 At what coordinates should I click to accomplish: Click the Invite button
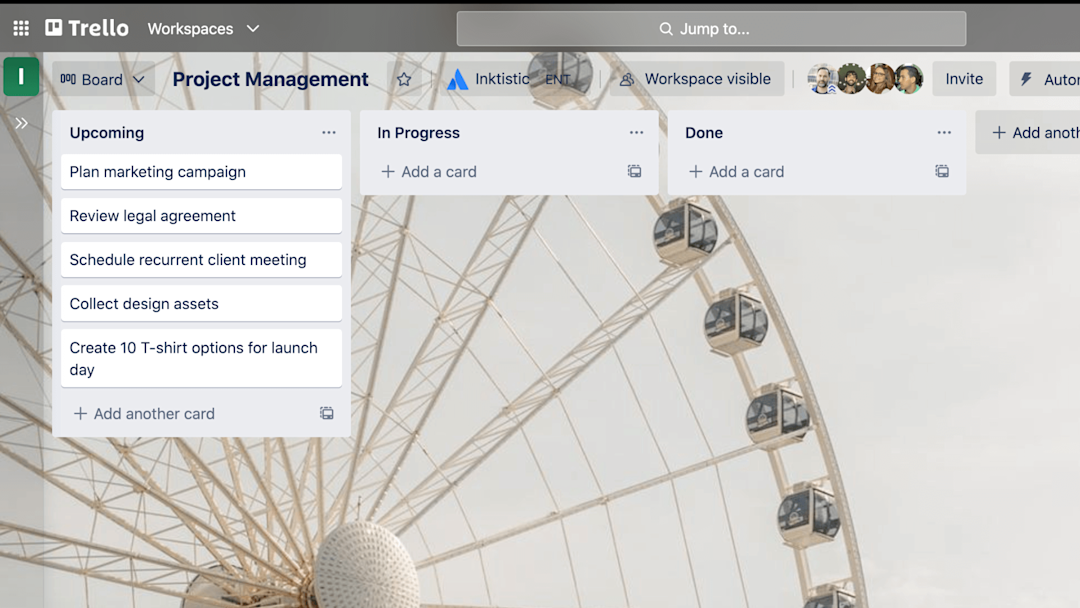[963, 78]
